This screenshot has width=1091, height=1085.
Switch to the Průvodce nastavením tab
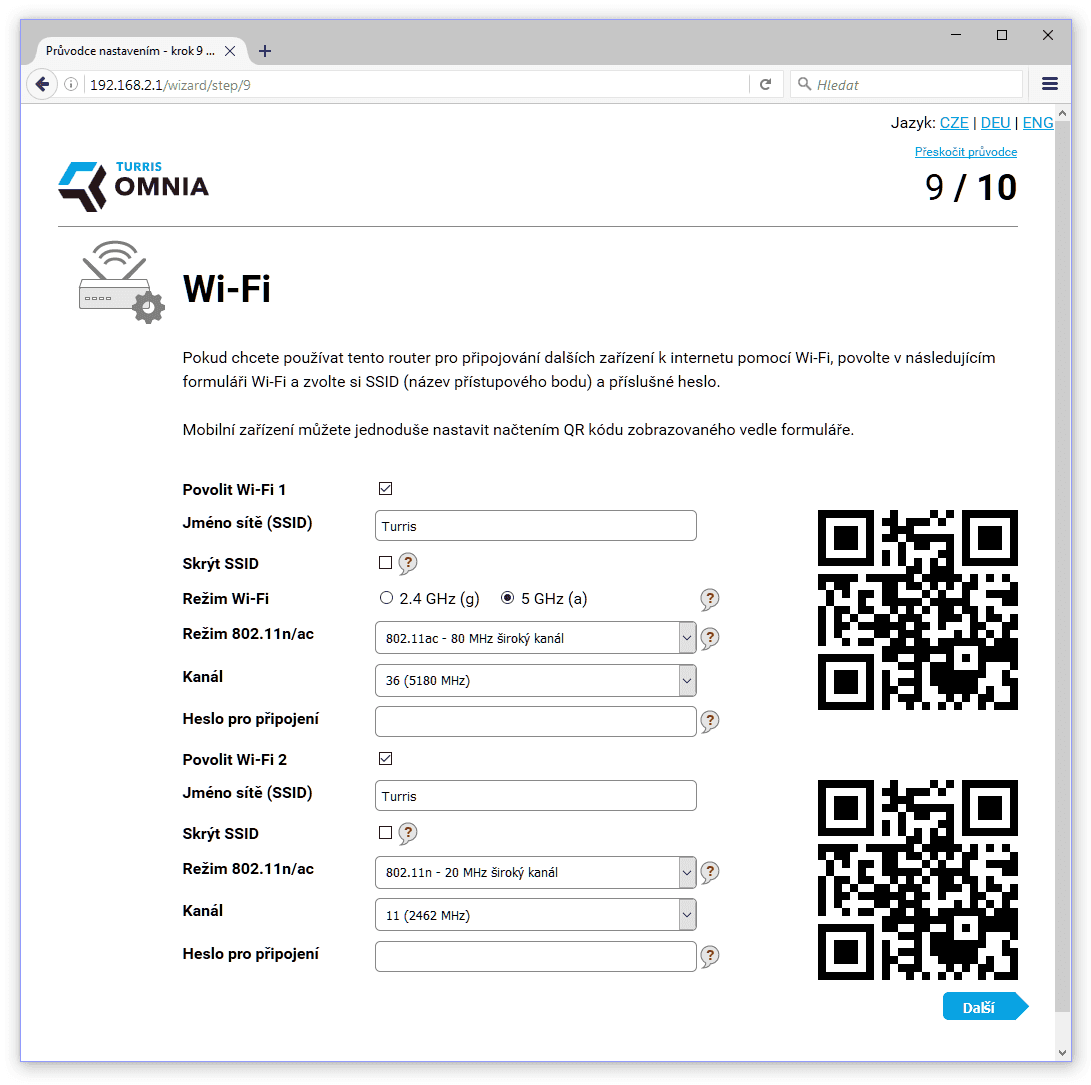tap(130, 51)
